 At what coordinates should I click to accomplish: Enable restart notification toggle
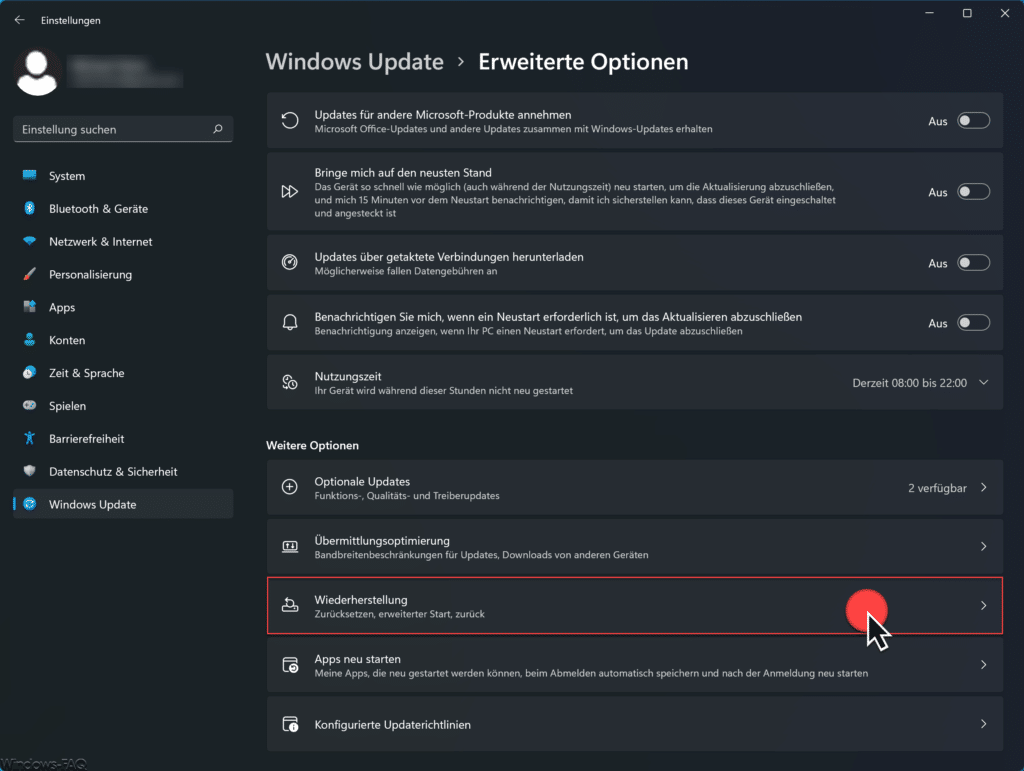click(x=973, y=323)
